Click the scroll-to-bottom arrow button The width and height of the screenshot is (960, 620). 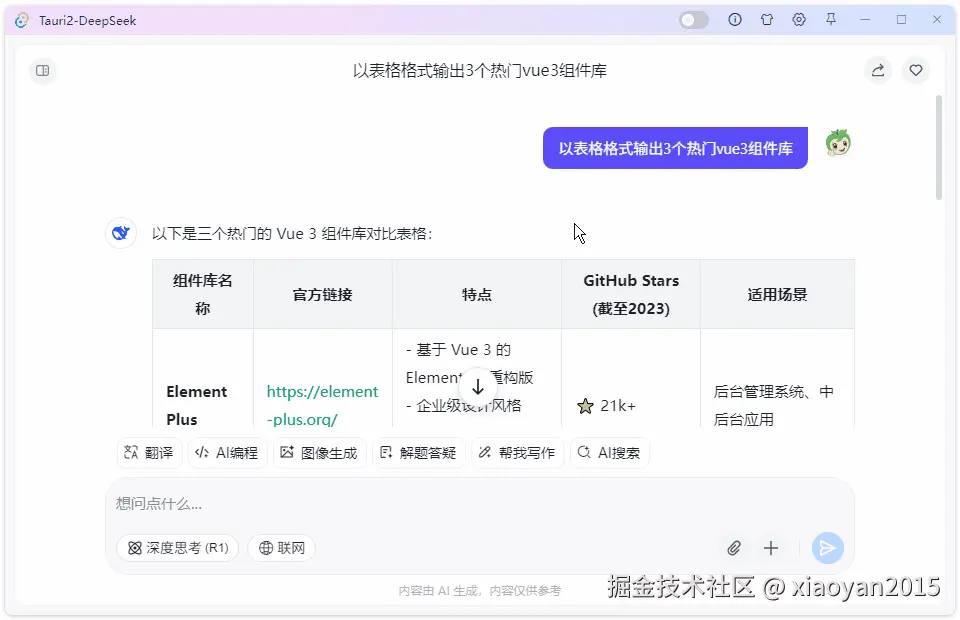tap(478, 386)
